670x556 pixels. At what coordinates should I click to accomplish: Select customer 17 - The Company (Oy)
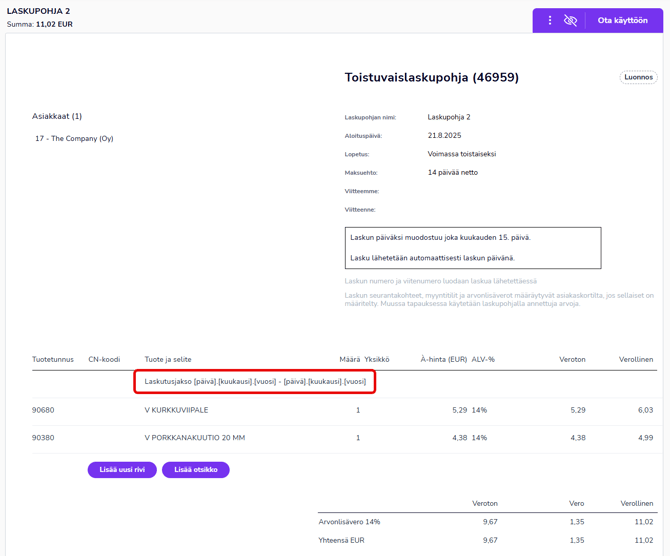pos(74,138)
